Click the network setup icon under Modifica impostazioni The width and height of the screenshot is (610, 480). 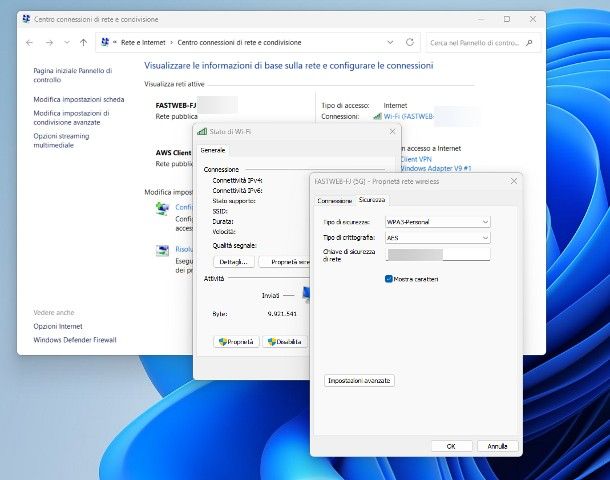pyautogui.click(x=162, y=208)
